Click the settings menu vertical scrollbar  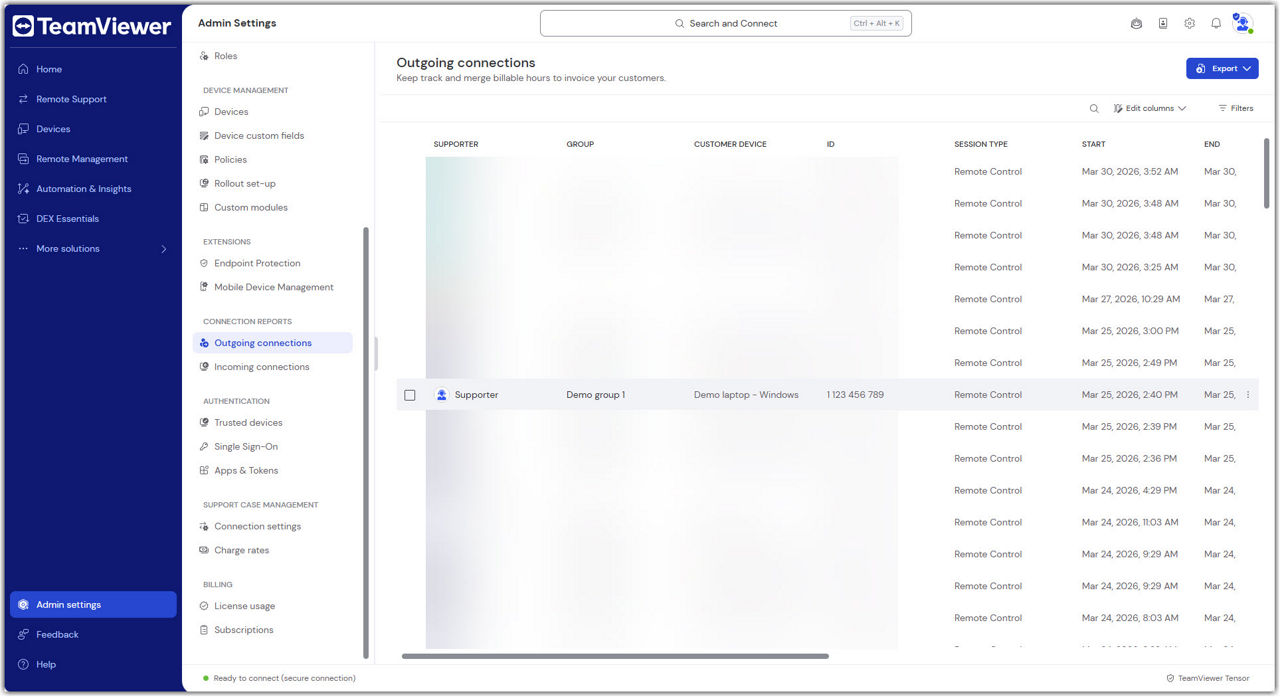(x=366, y=442)
